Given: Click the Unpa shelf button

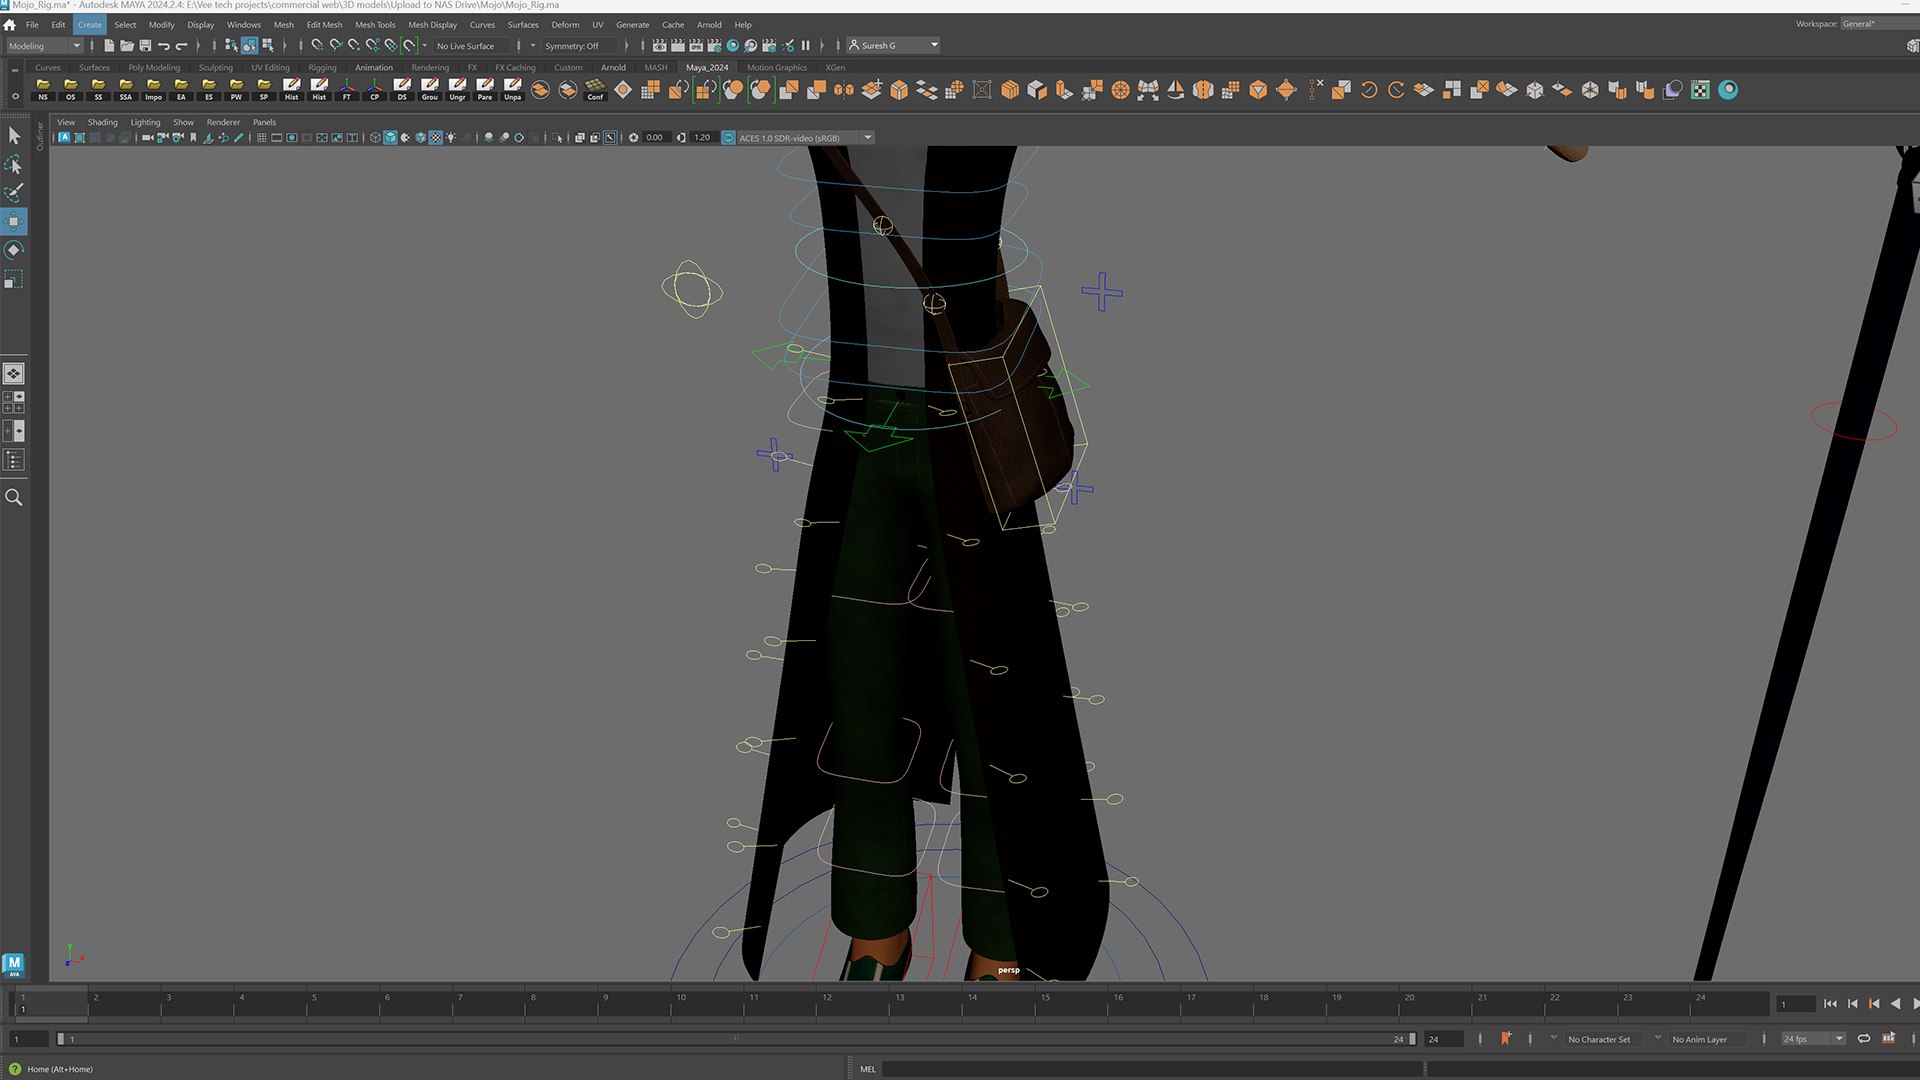Looking at the screenshot, I should tap(513, 90).
